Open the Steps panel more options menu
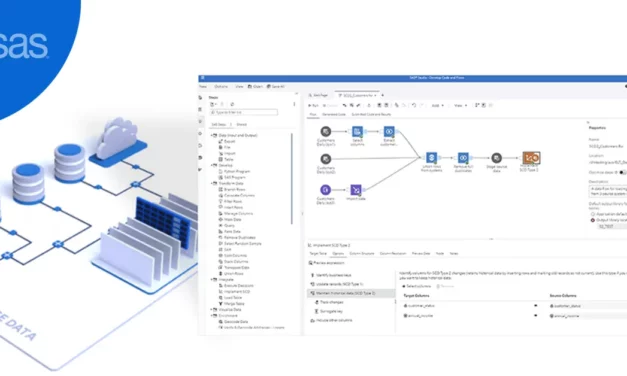 click(294, 104)
